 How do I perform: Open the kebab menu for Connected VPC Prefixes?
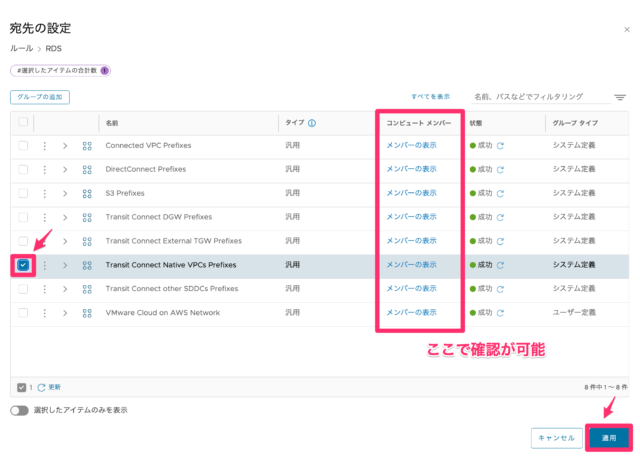click(x=44, y=146)
